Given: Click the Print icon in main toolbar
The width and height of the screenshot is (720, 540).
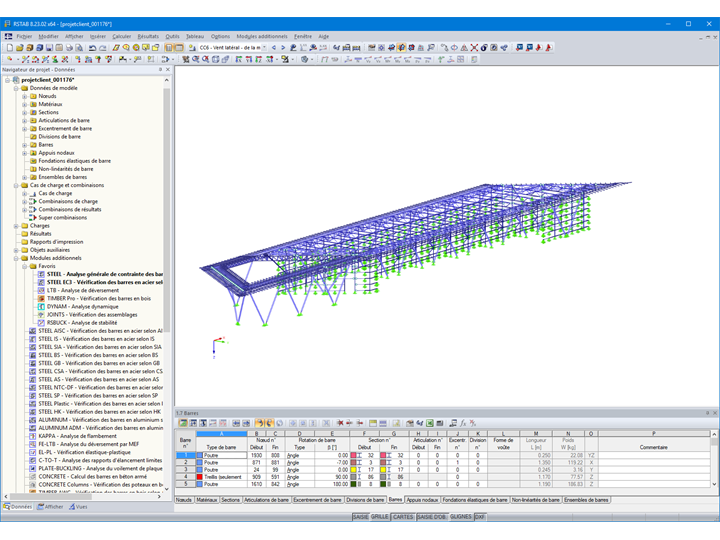Looking at the screenshot, I should tap(69, 47).
